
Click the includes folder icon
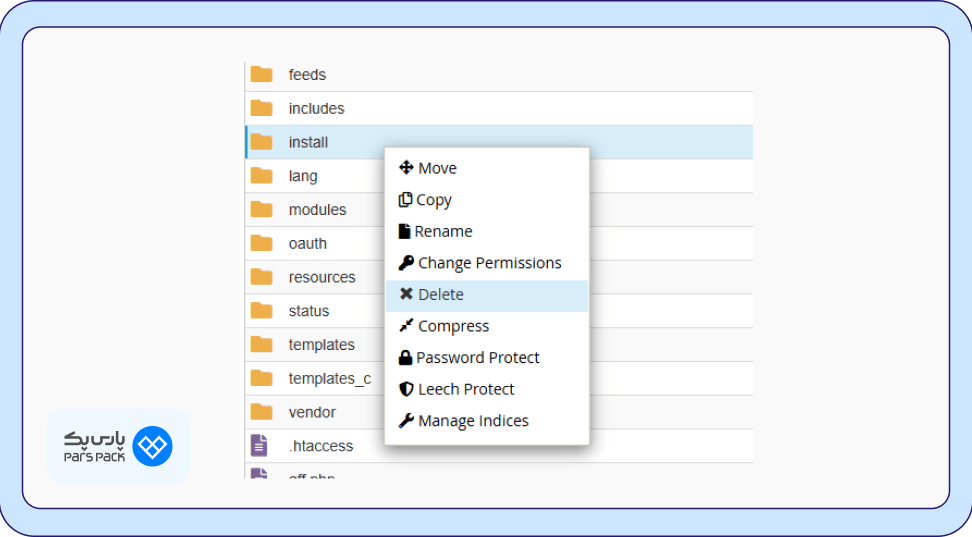click(262, 108)
